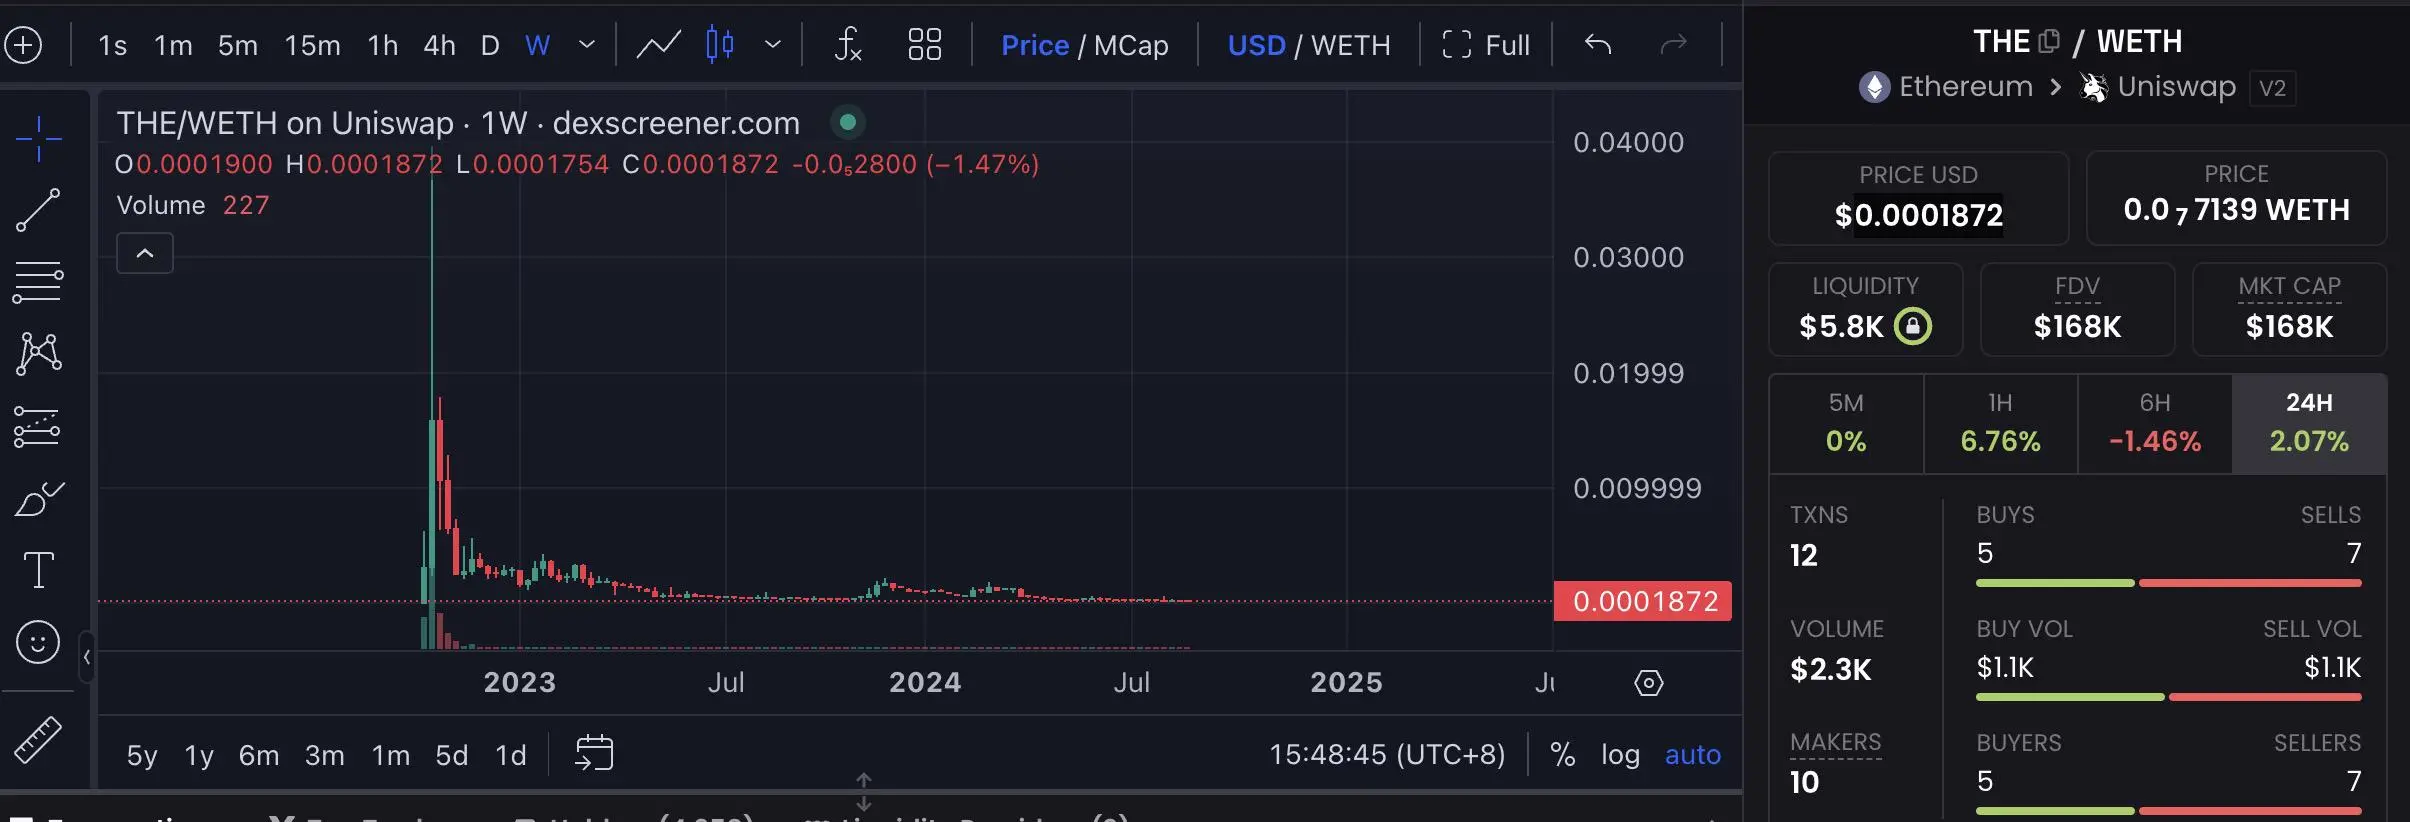The height and width of the screenshot is (822, 2410).
Task: Select the 24H stats tab
Action: [x=2309, y=423]
